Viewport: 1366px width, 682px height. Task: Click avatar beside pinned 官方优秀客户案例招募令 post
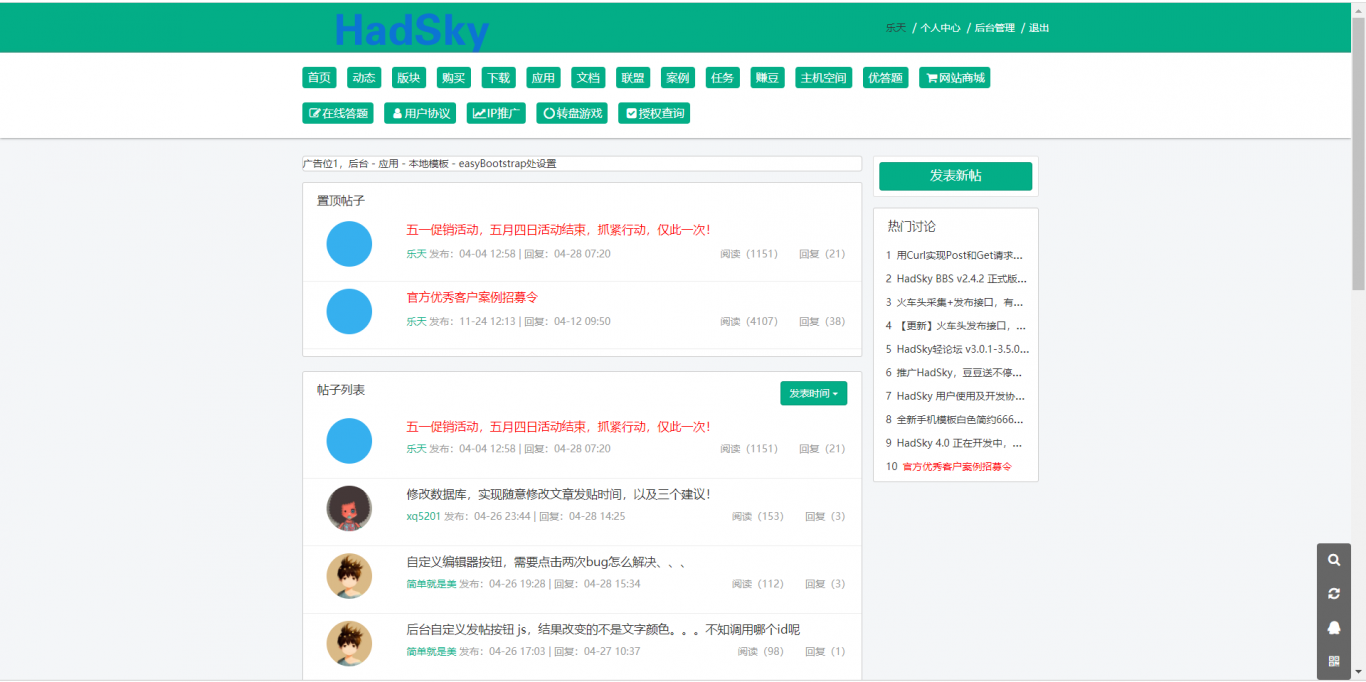pos(349,311)
